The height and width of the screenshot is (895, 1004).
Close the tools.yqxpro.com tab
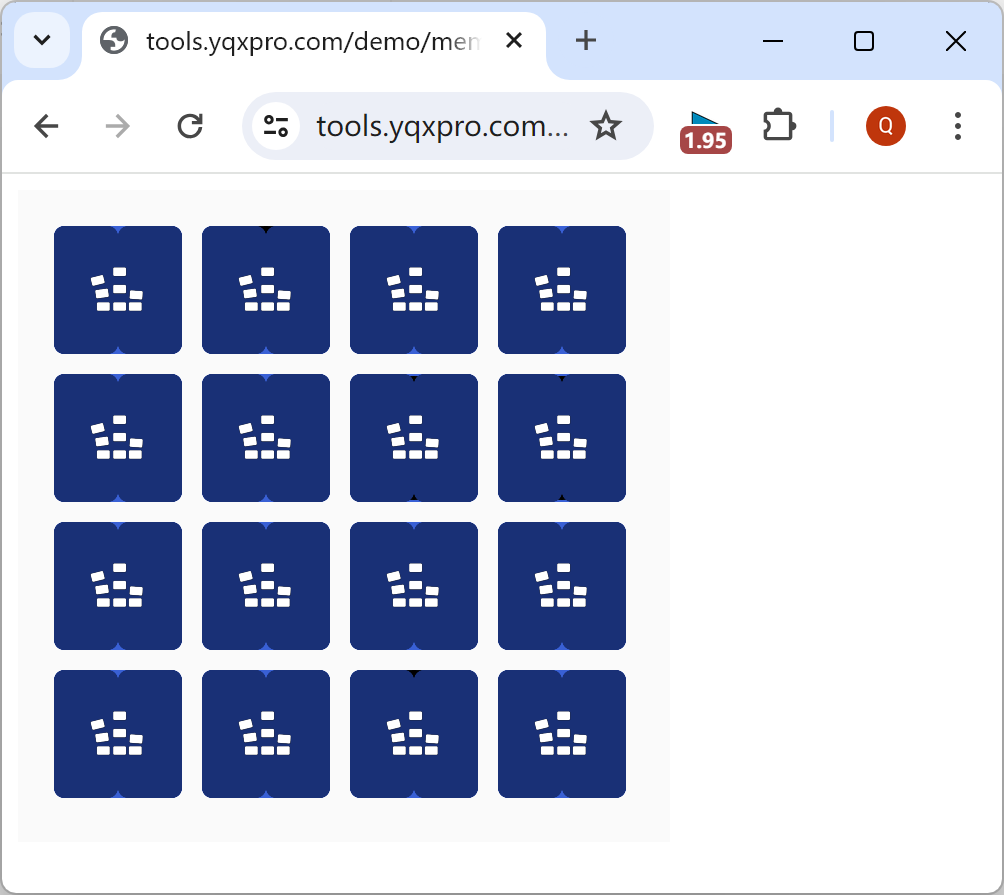[514, 41]
